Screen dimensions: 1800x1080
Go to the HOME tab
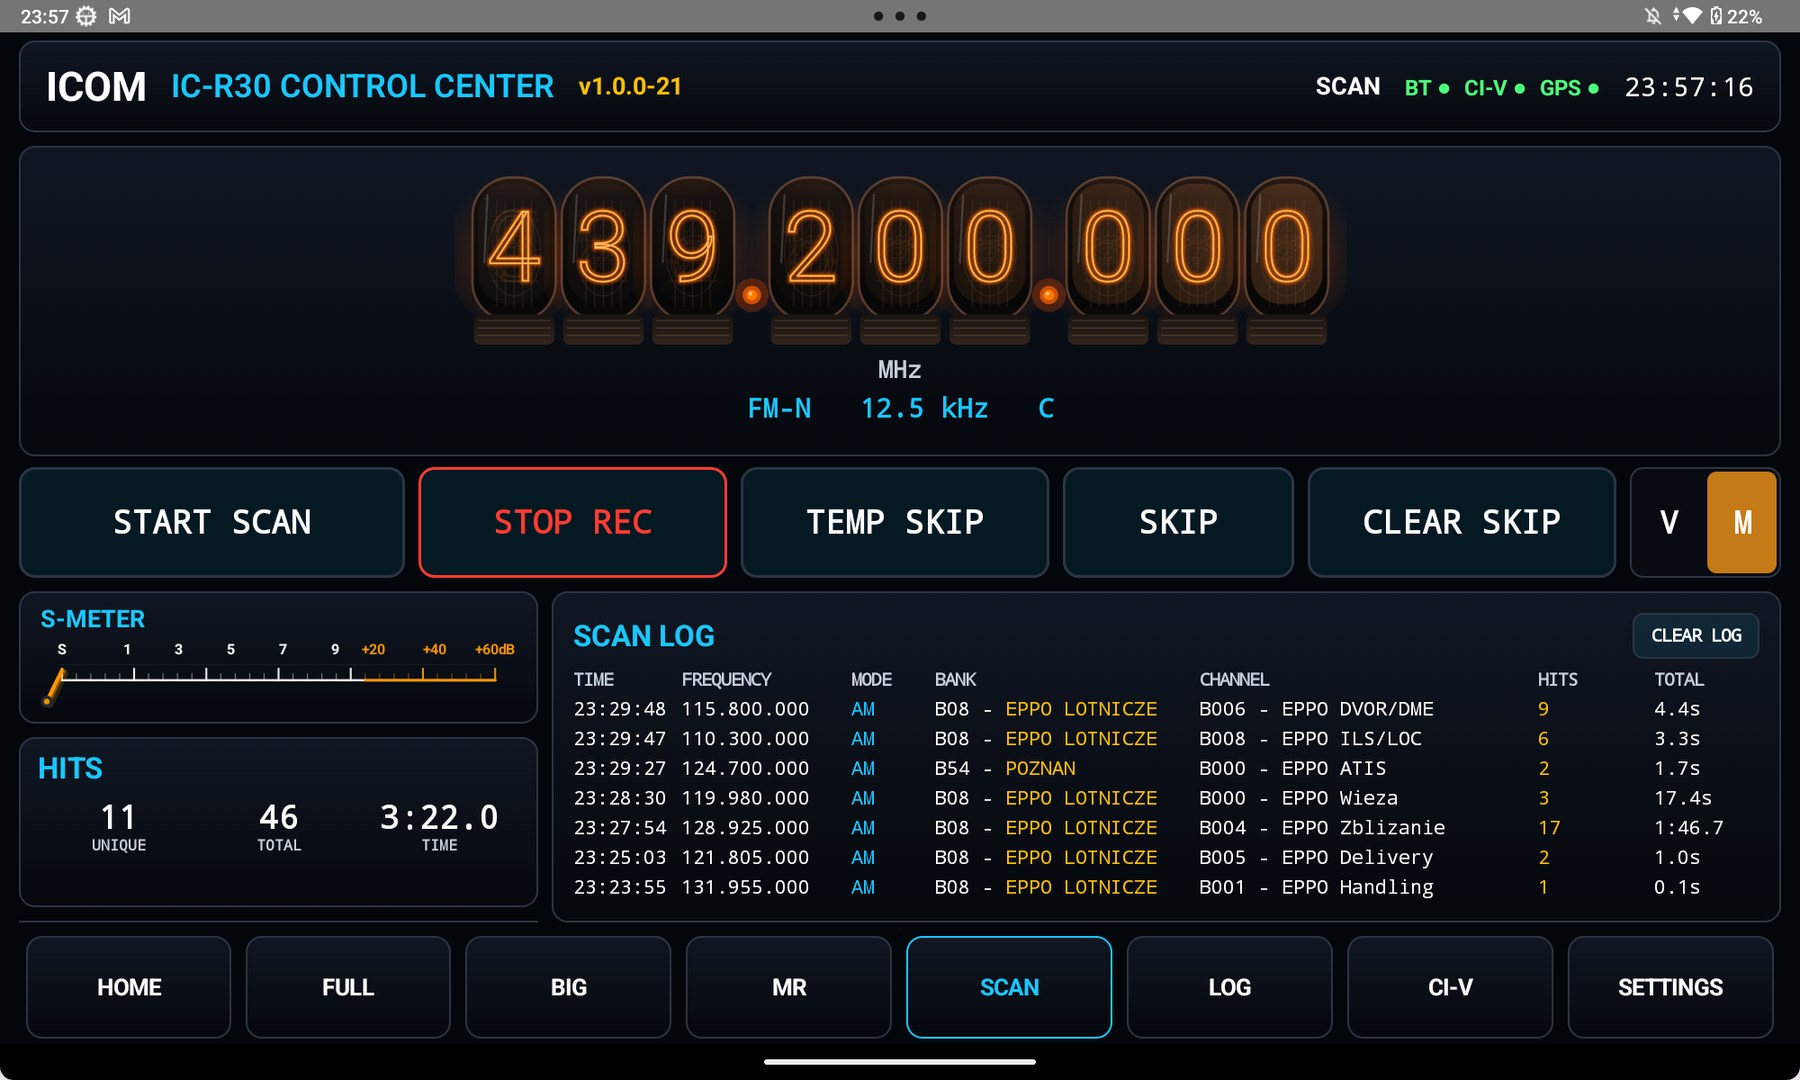[x=129, y=987]
